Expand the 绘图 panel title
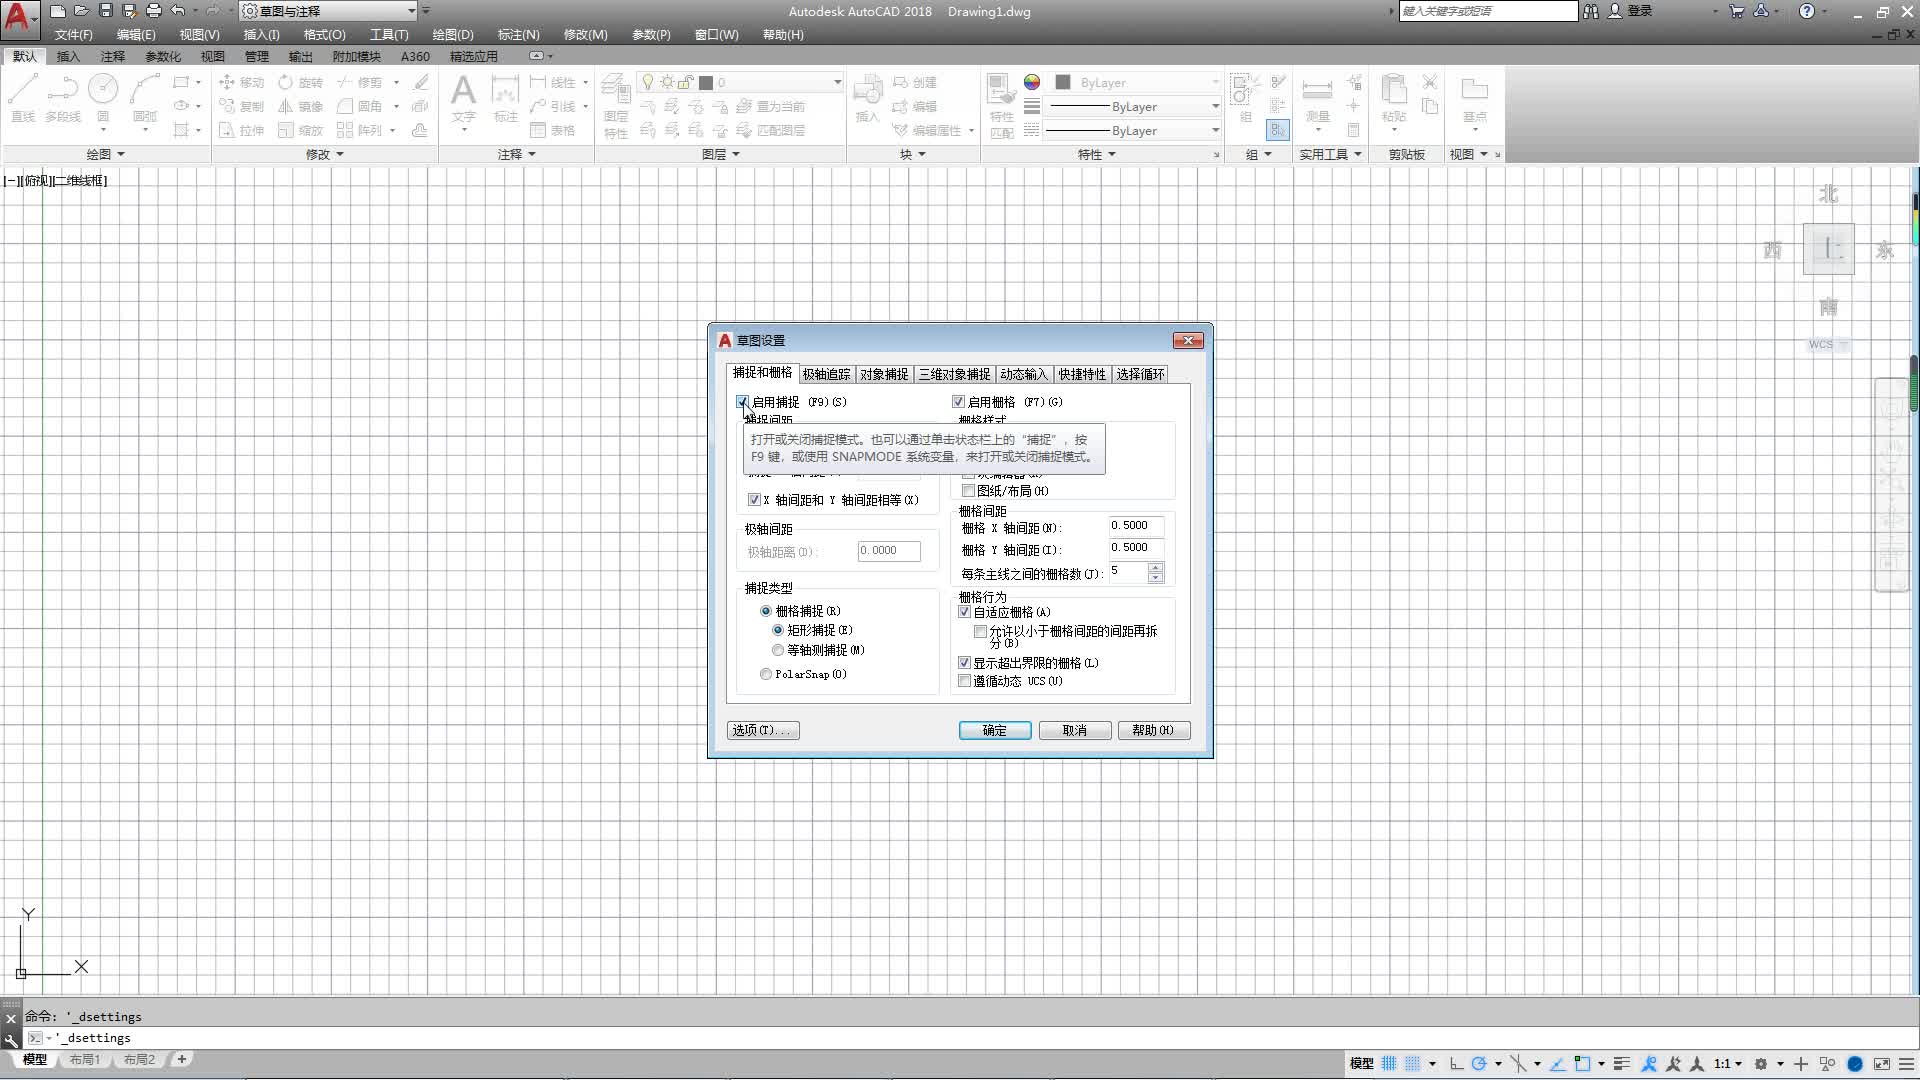1920x1080 pixels. tap(105, 154)
